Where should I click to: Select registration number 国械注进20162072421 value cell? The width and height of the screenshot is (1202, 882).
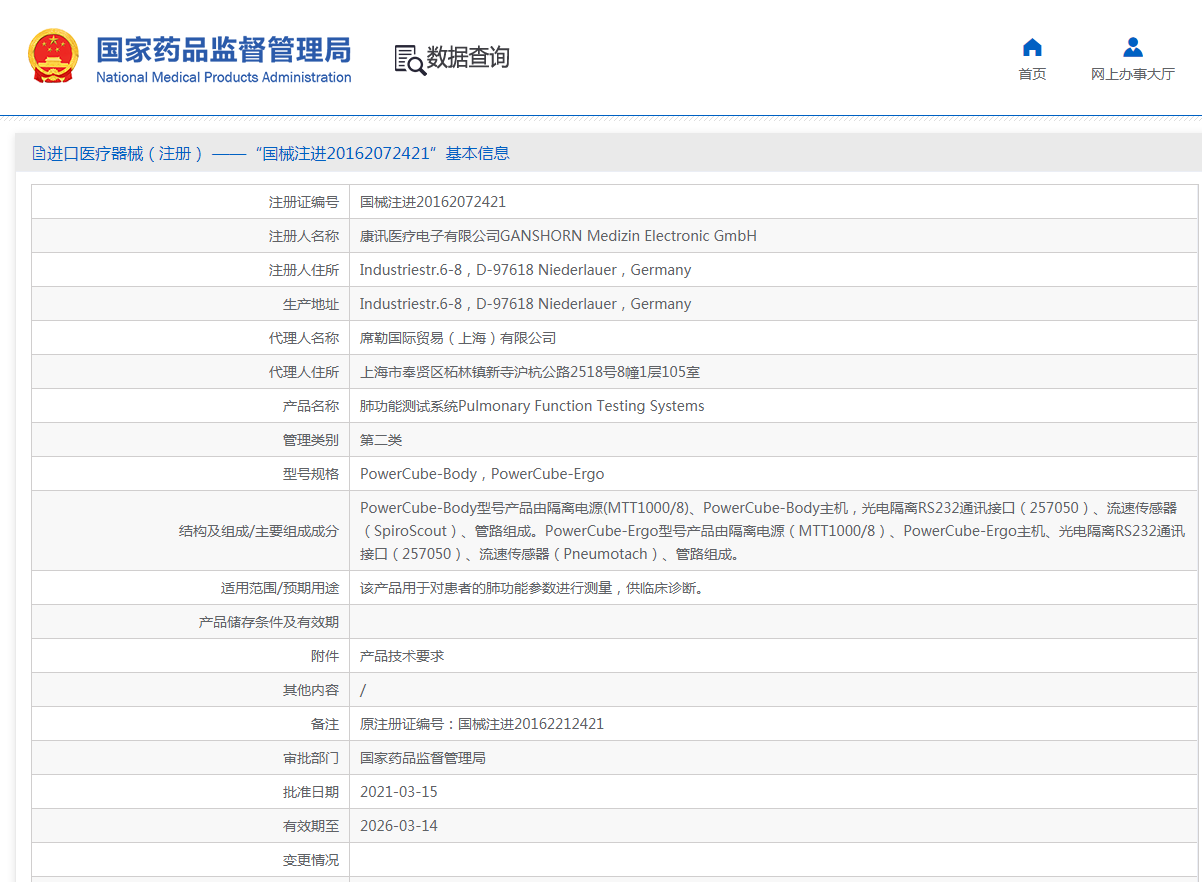point(433,202)
